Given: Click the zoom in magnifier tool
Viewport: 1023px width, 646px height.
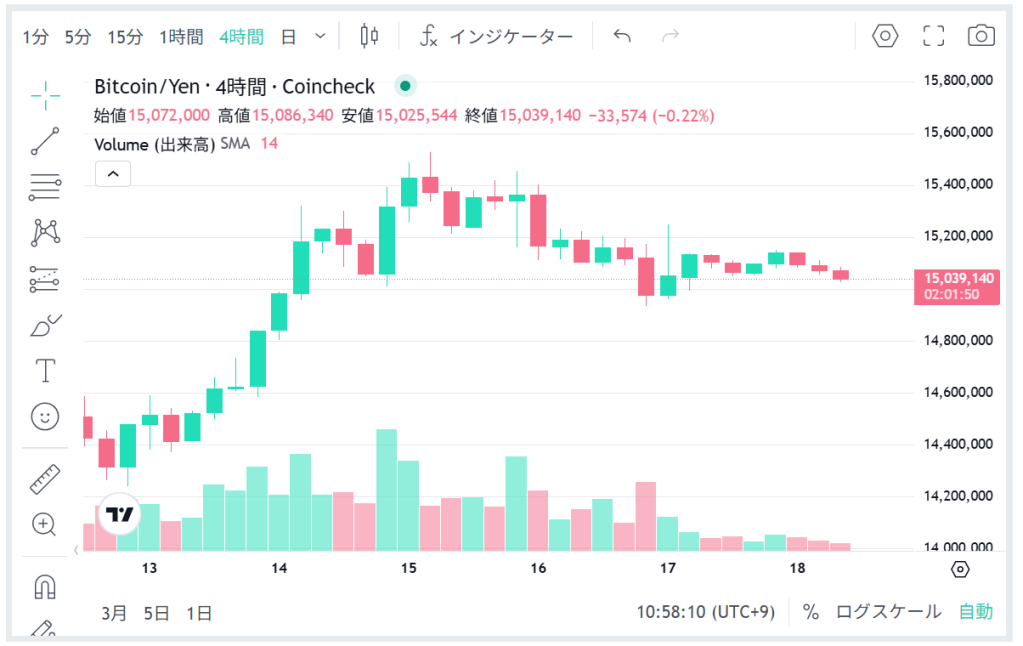Looking at the screenshot, I should [45, 524].
